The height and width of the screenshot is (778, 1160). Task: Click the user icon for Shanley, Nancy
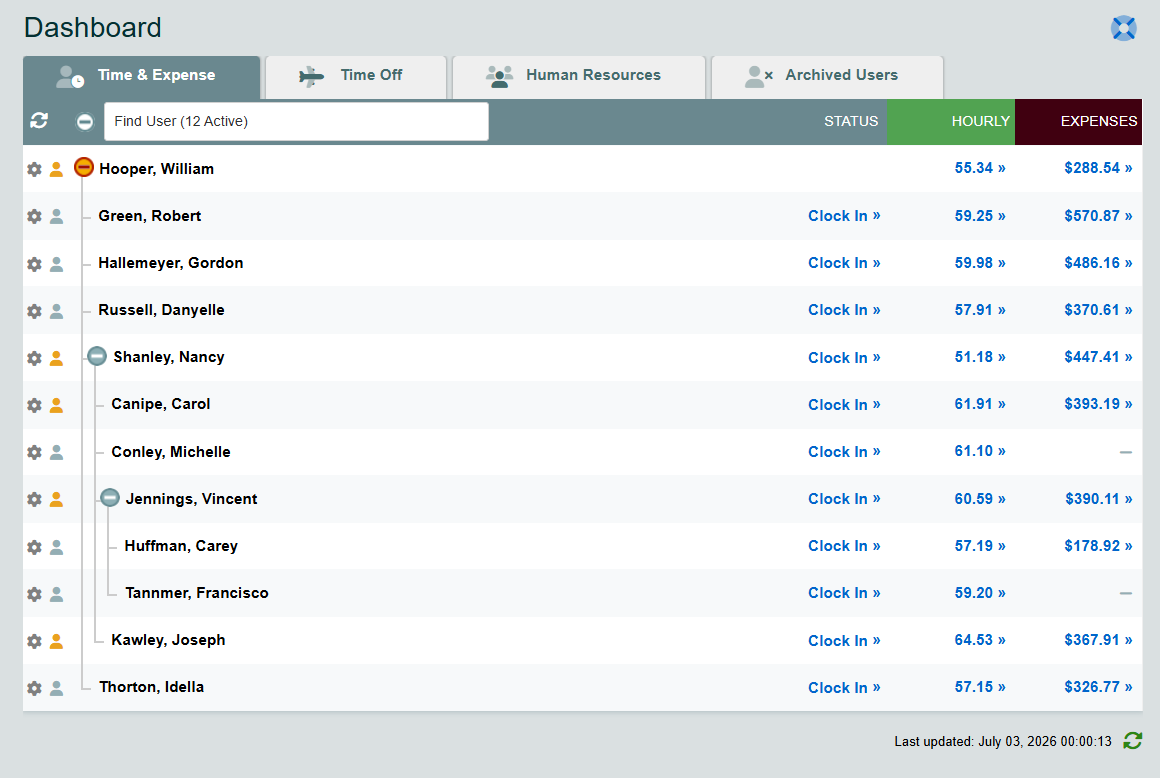coord(56,358)
